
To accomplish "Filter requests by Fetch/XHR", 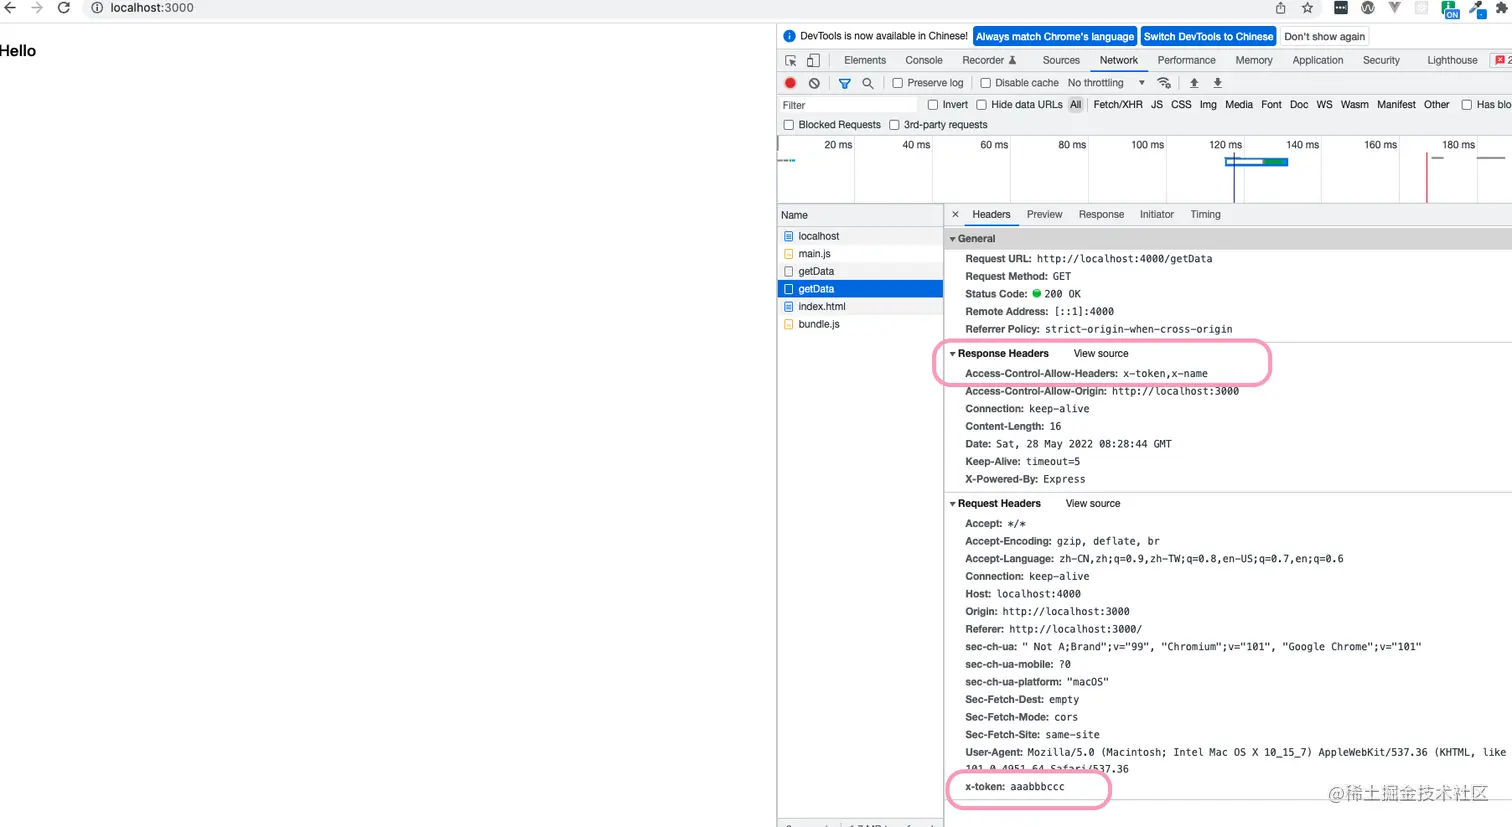I will coord(1118,105).
